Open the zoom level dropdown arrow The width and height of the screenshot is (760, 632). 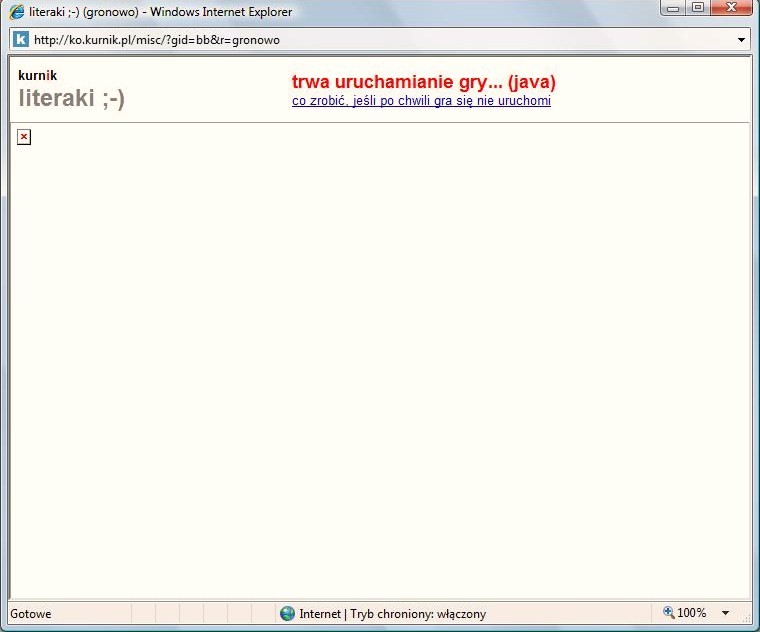tap(726, 613)
